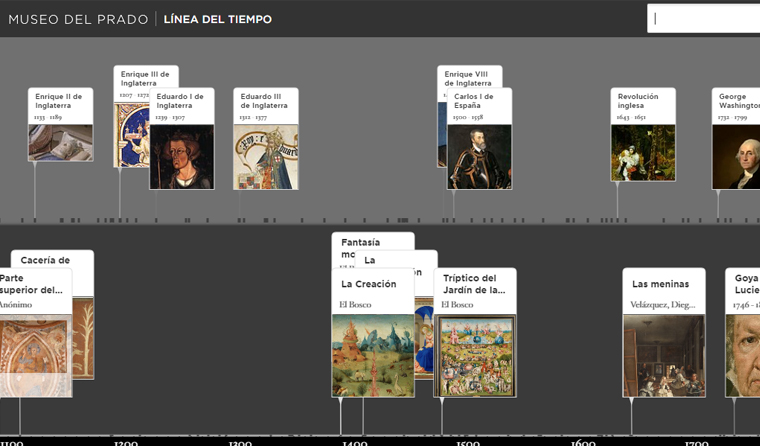Open Tríptico del Jardín de la... title

pos(474,284)
